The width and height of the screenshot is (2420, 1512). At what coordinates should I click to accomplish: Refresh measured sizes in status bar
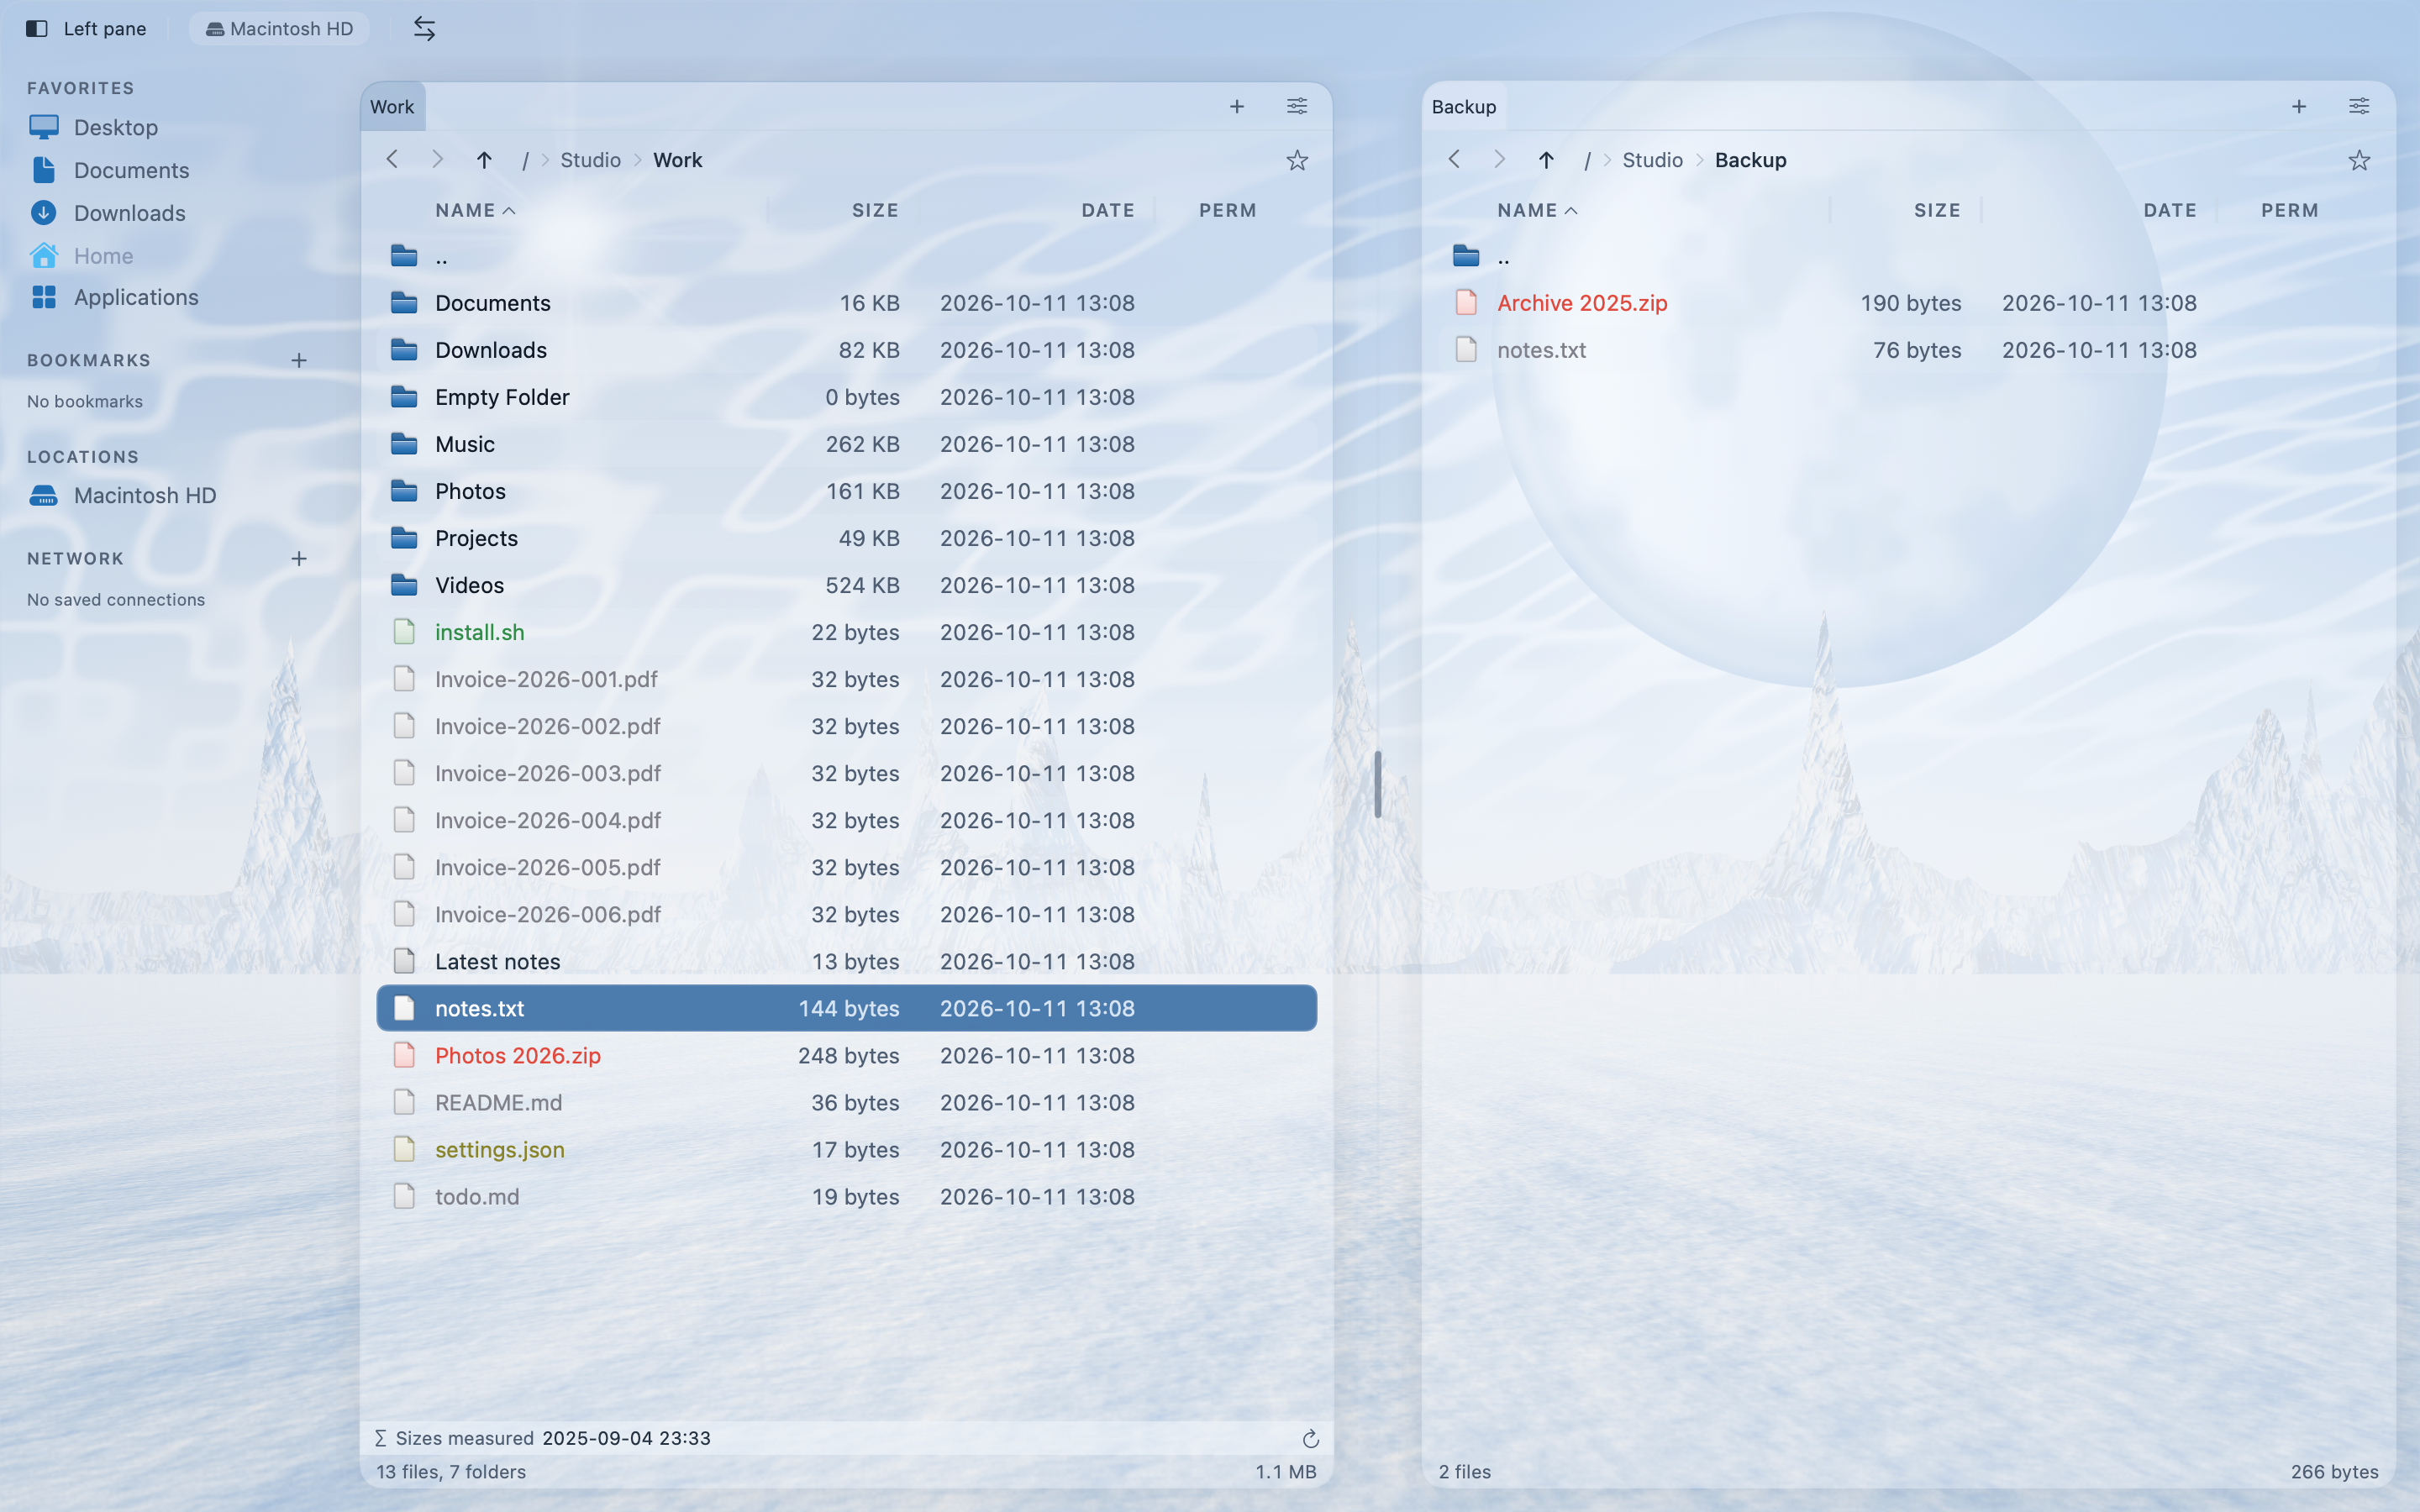(1311, 1439)
